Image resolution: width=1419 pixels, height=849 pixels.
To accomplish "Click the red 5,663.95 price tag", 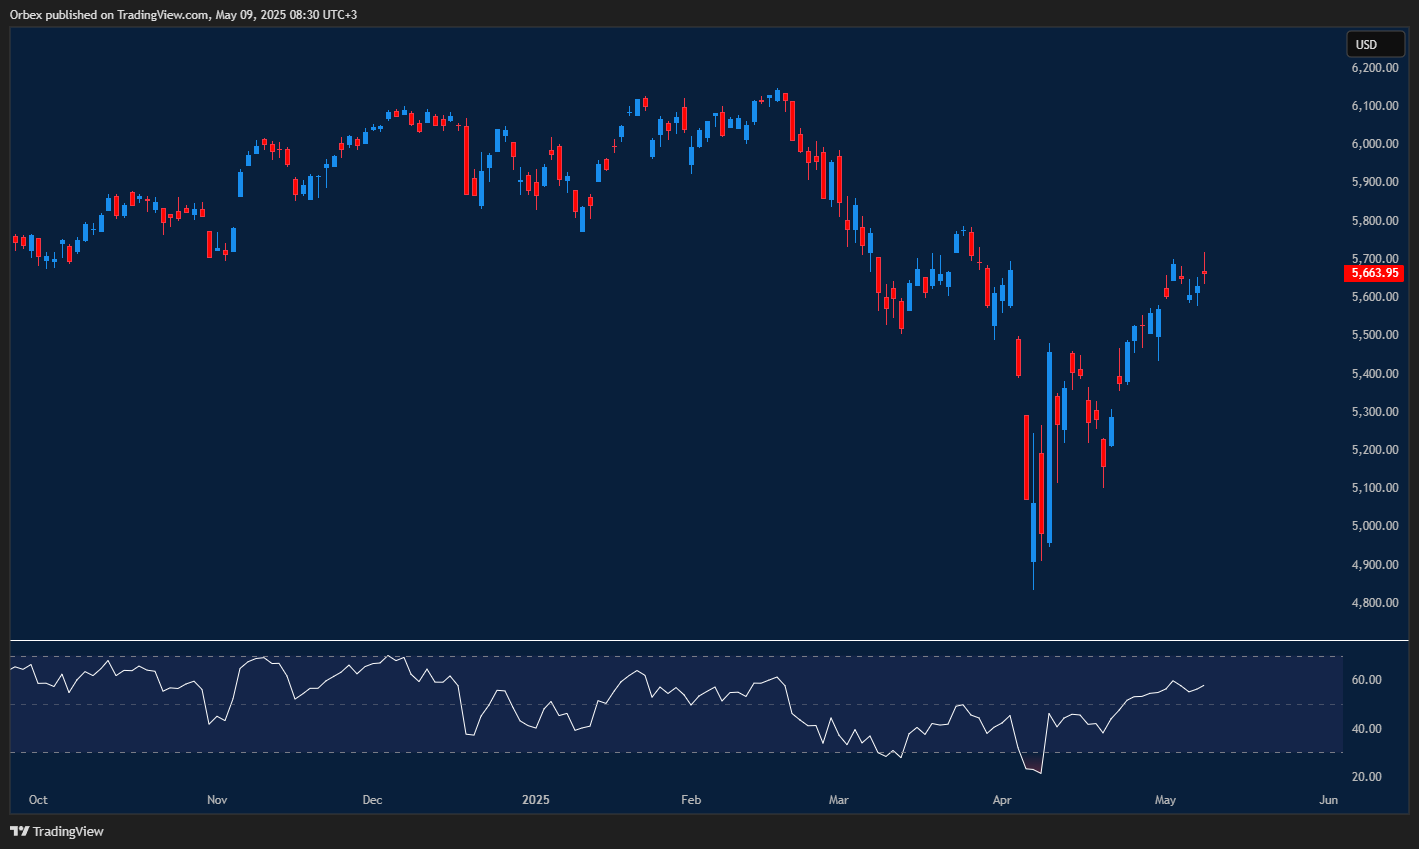I will 1374,272.
